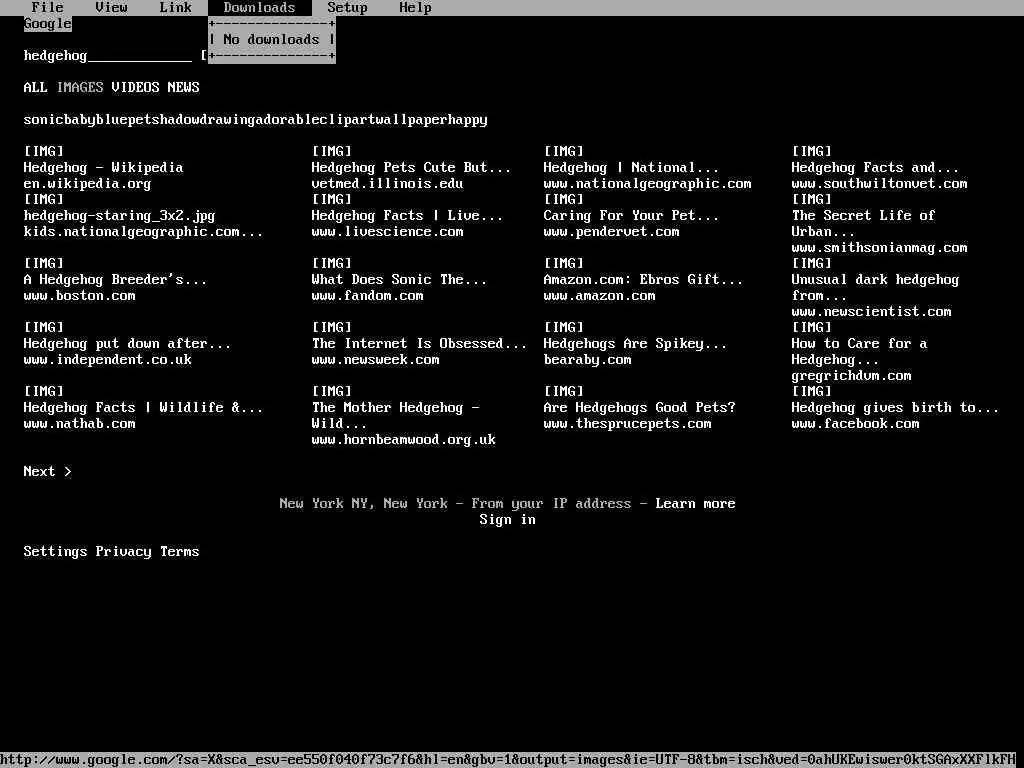The width and height of the screenshot is (1024, 768).
Task: Open the Setup menu
Action: [x=347, y=8]
